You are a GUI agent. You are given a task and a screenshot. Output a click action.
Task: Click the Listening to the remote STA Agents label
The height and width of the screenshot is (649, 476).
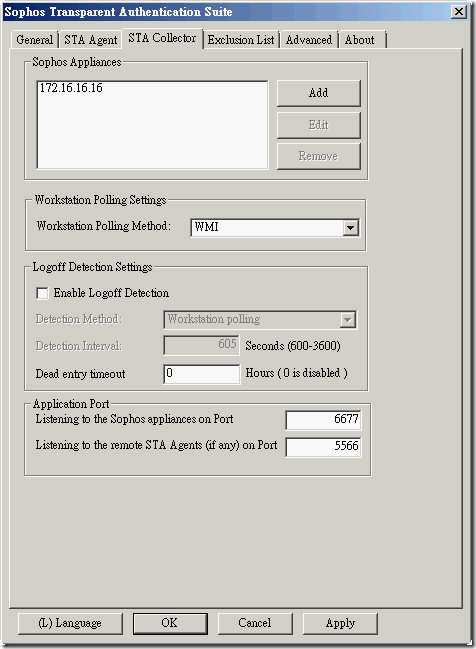click(x=156, y=445)
